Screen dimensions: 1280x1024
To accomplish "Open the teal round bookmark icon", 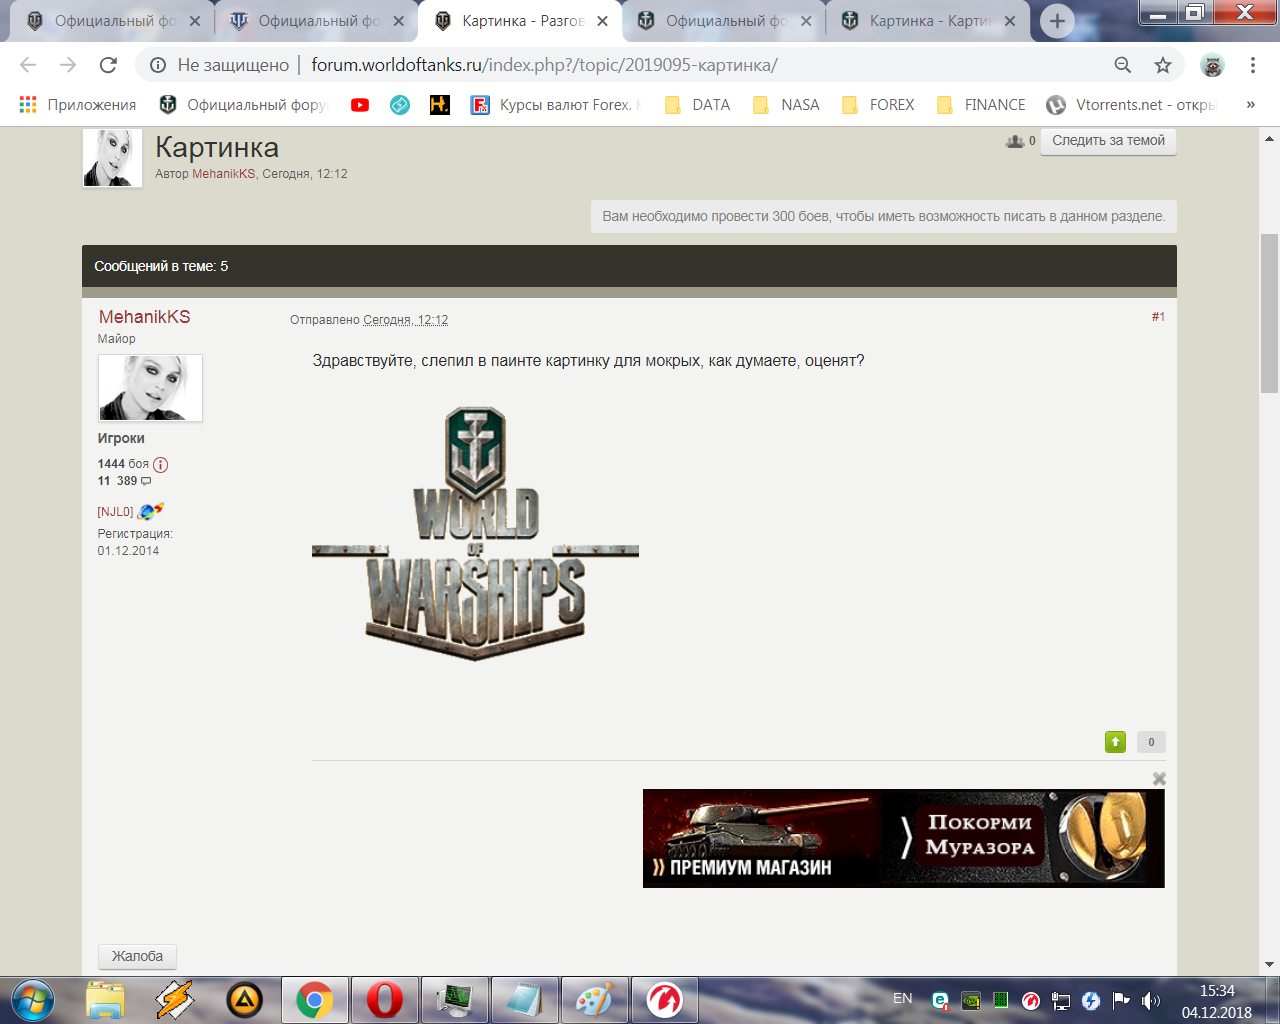I will point(400,105).
